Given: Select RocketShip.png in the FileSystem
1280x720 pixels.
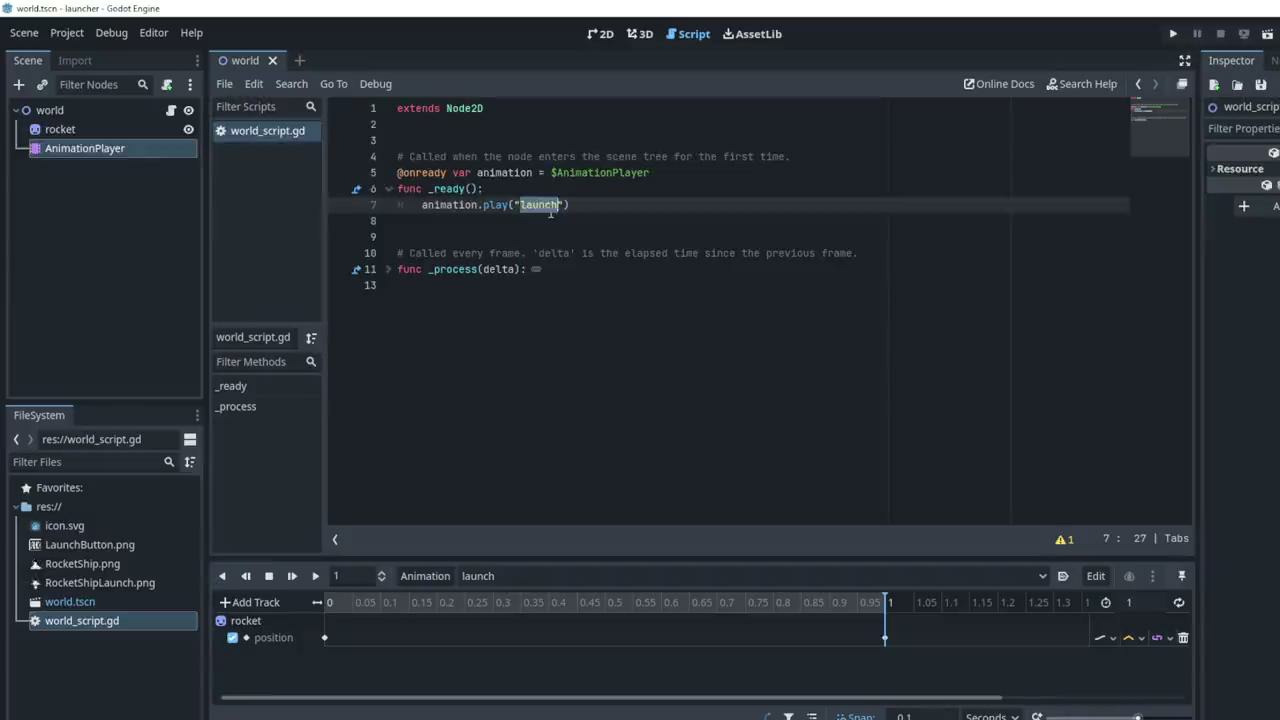Looking at the screenshot, I should click(x=82, y=563).
